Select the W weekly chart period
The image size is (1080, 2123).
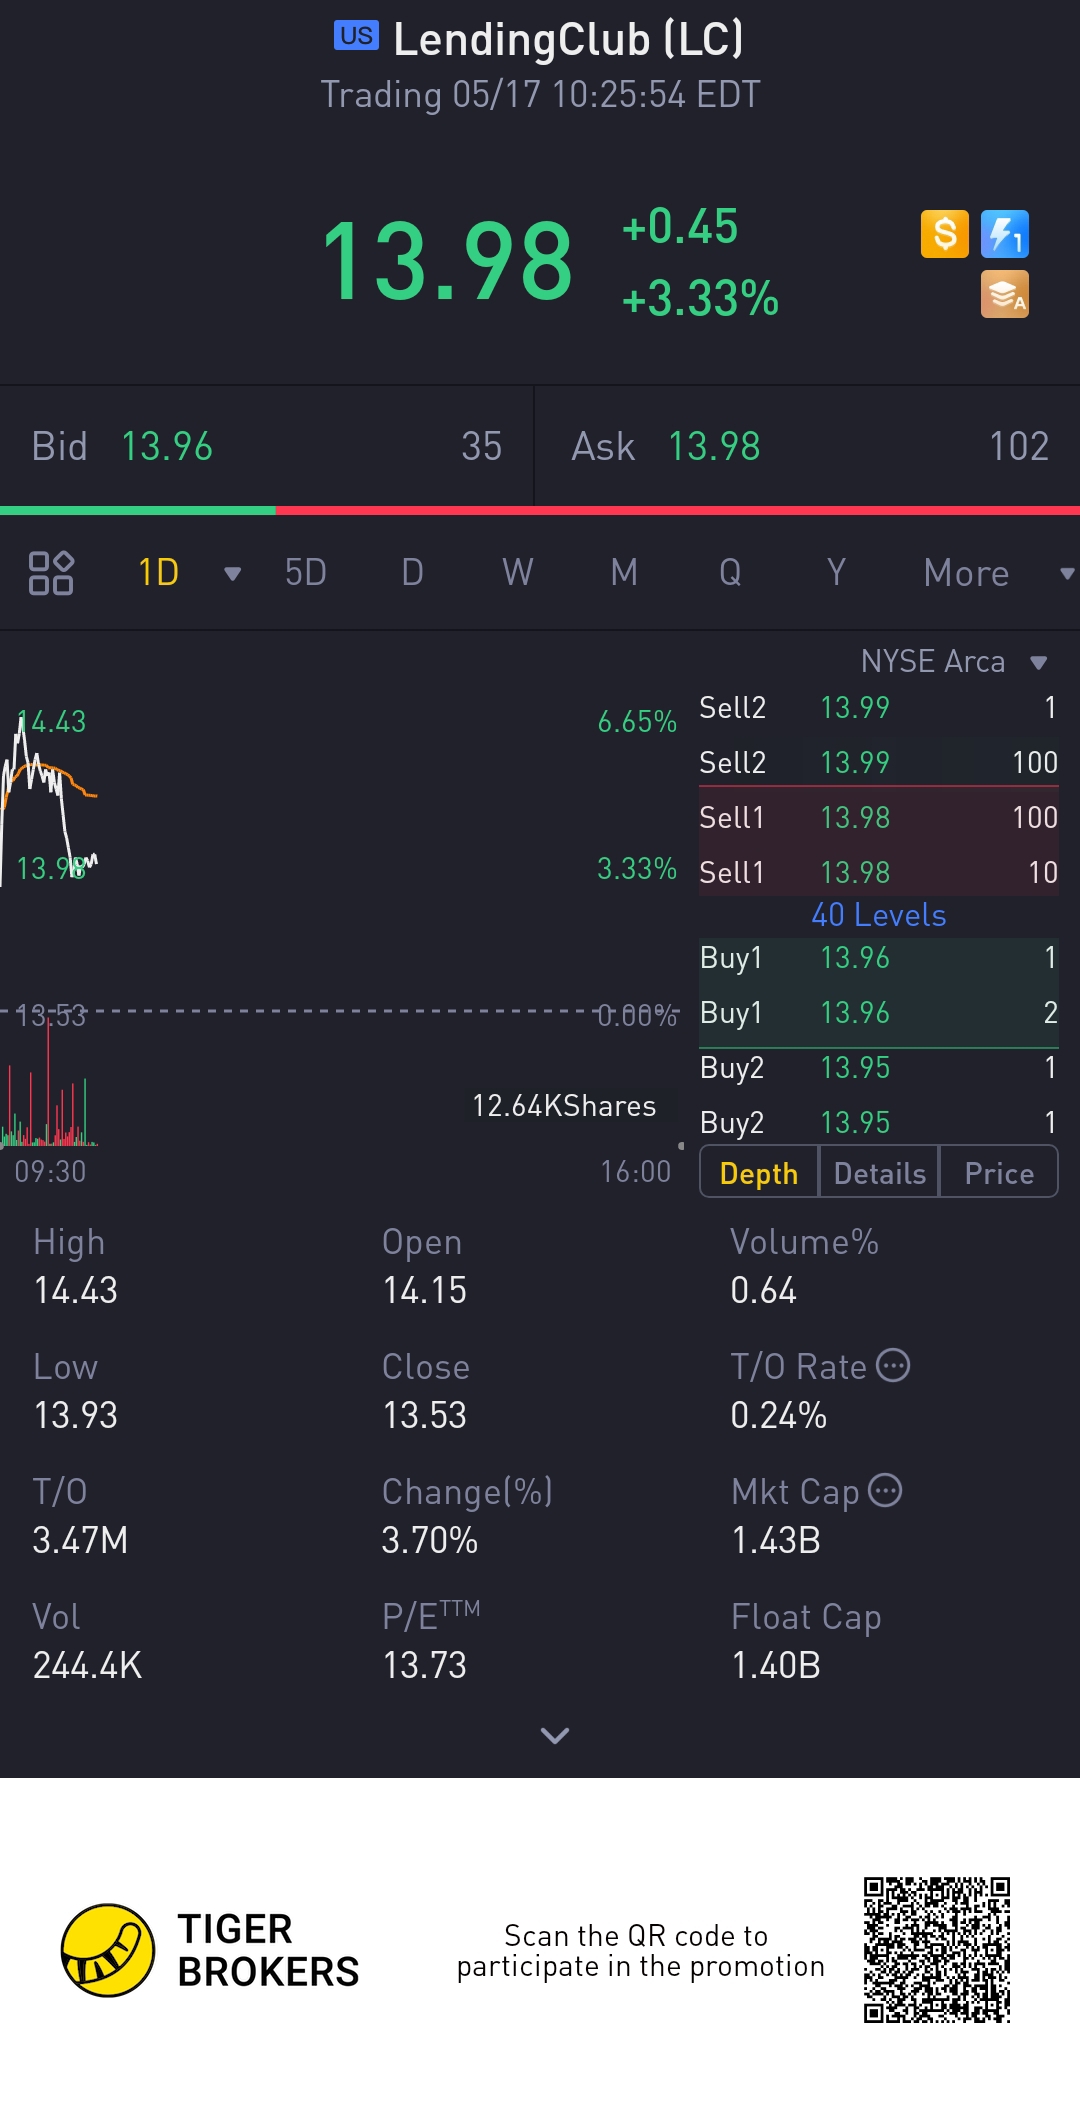point(517,573)
